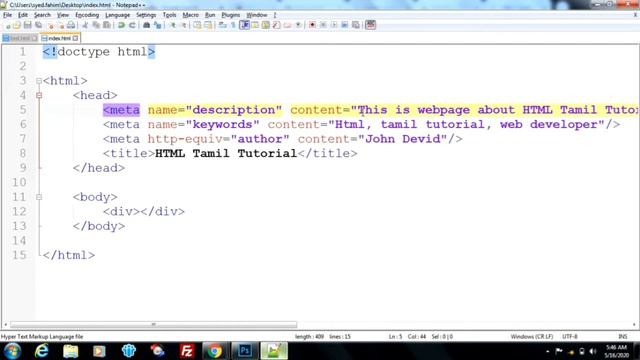The width and height of the screenshot is (640, 360).
Task: Toggle INS insert mode in status bar
Action: tap(622, 337)
